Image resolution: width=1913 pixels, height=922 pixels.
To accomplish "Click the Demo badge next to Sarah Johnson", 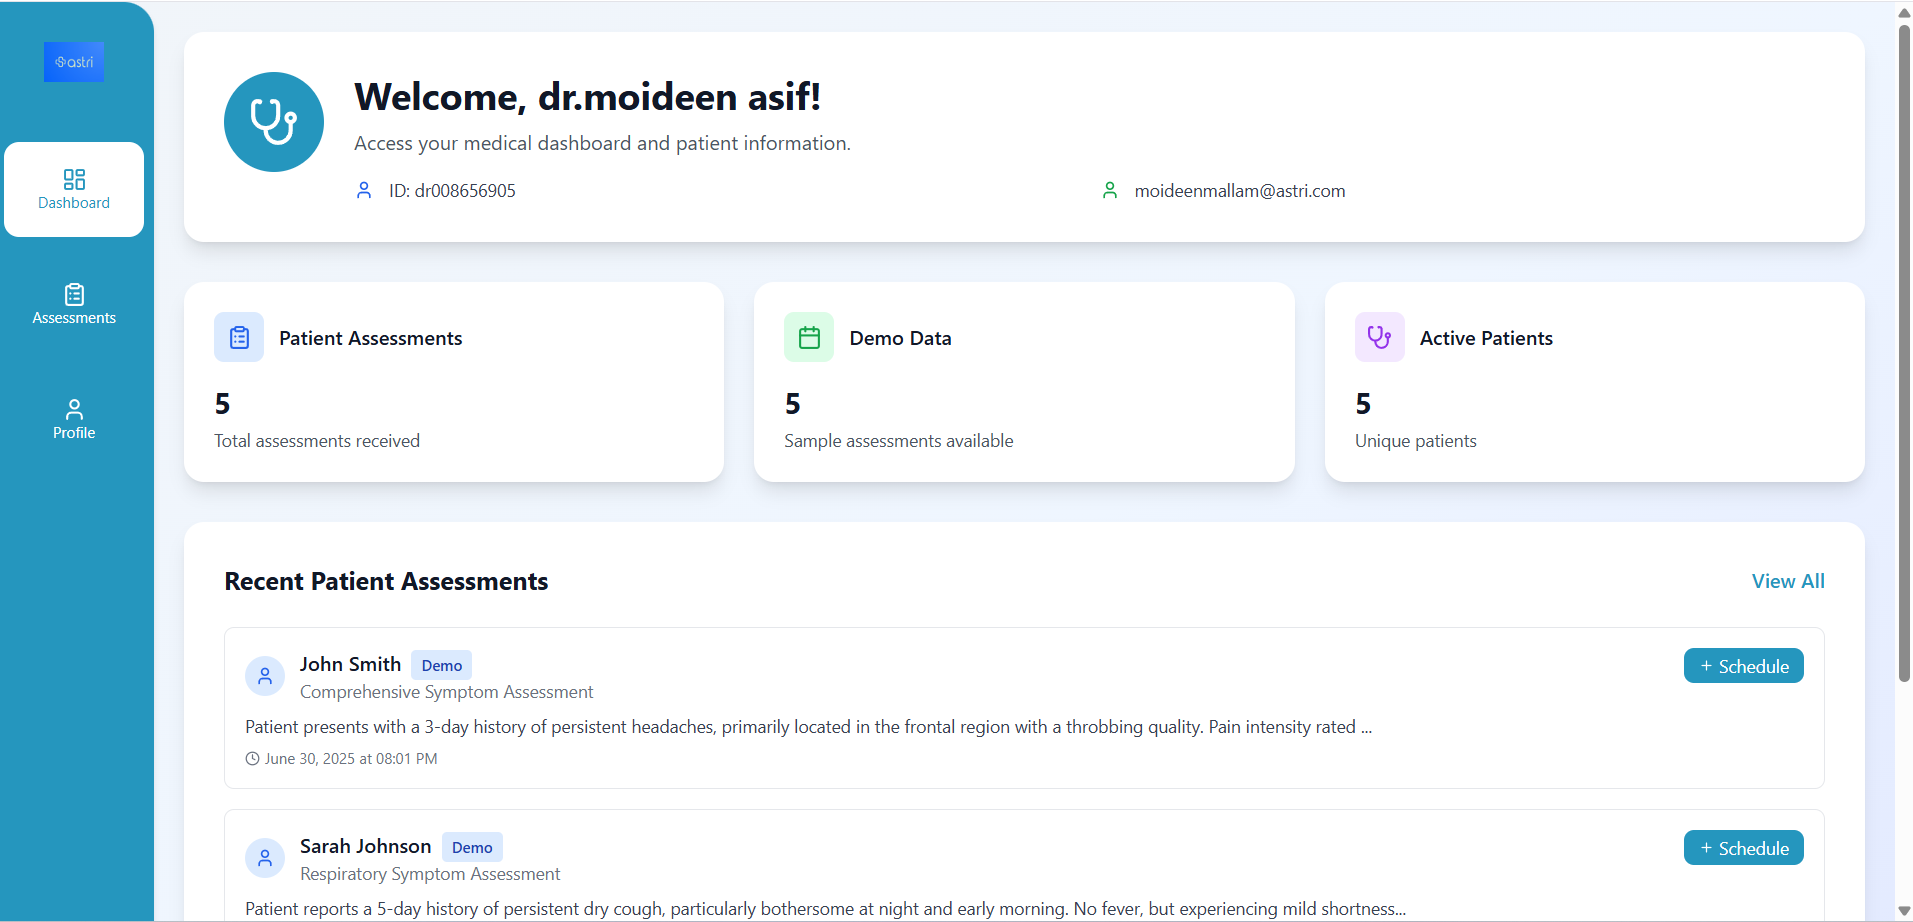I will [x=472, y=847].
